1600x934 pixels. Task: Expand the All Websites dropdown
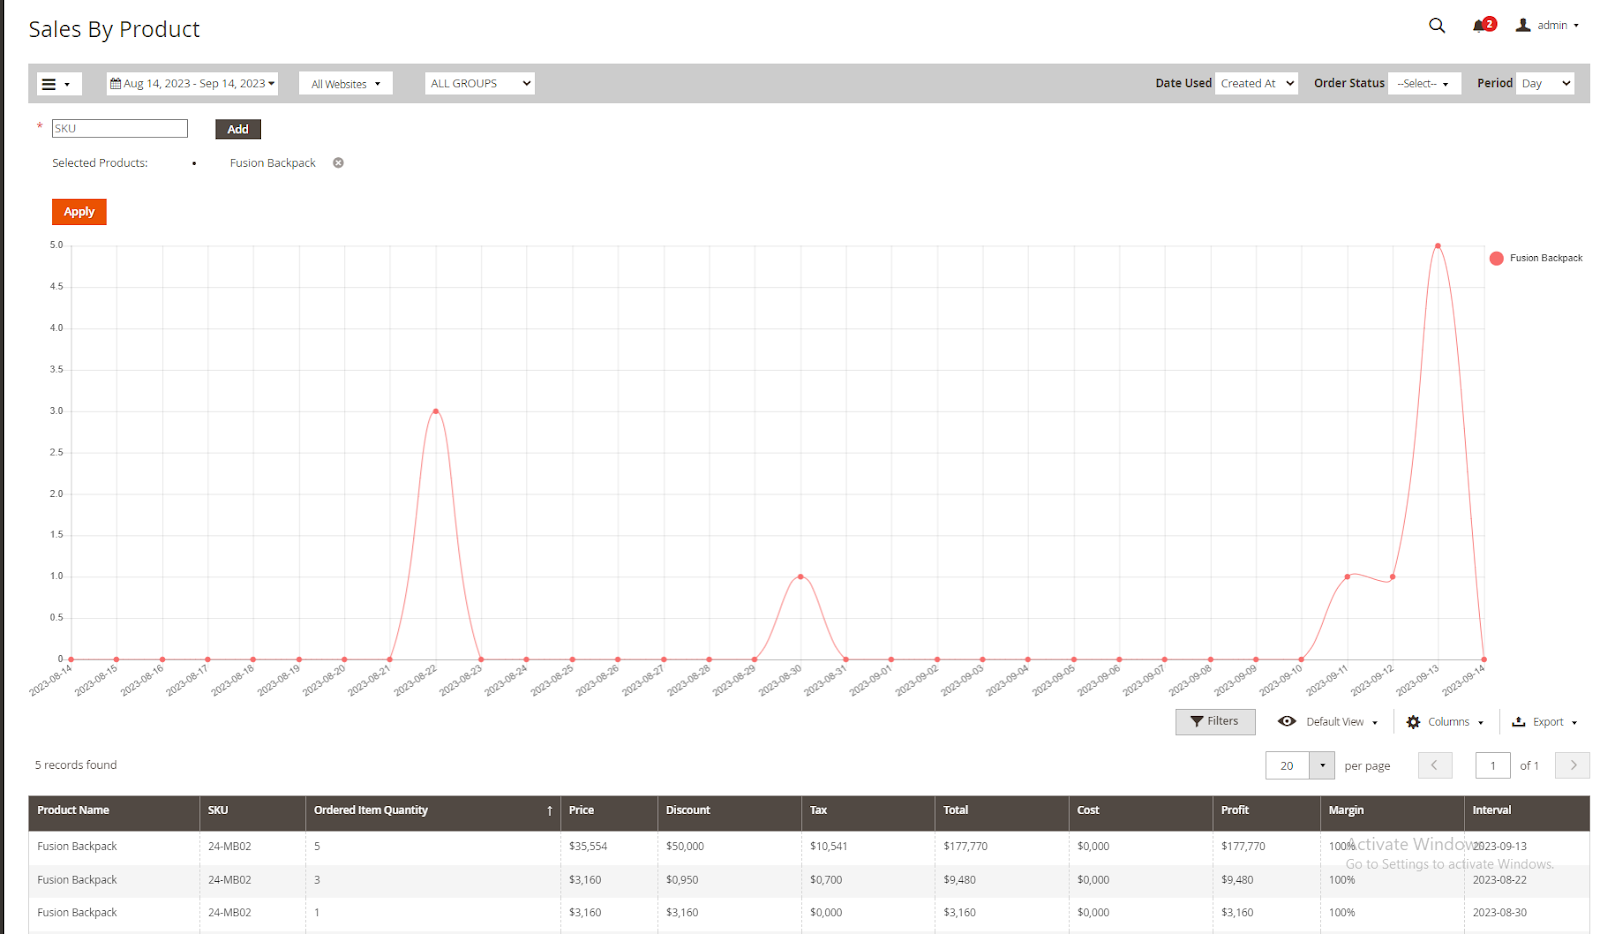pyautogui.click(x=345, y=84)
